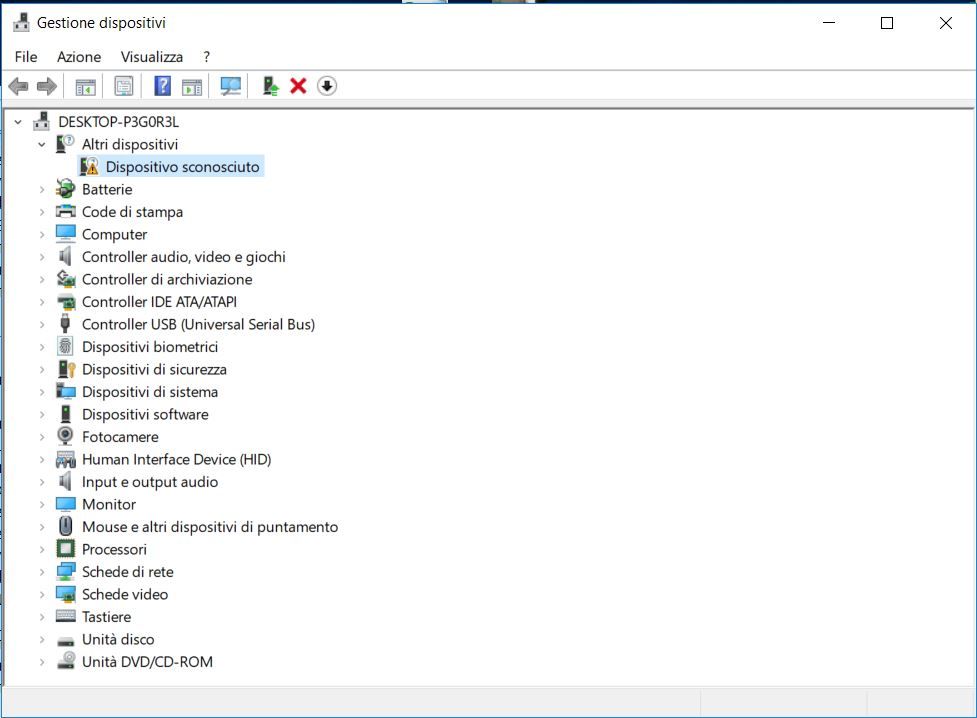Expand Controller audio, video e giochi
Screen dimensions: 977x718
(x=42, y=257)
